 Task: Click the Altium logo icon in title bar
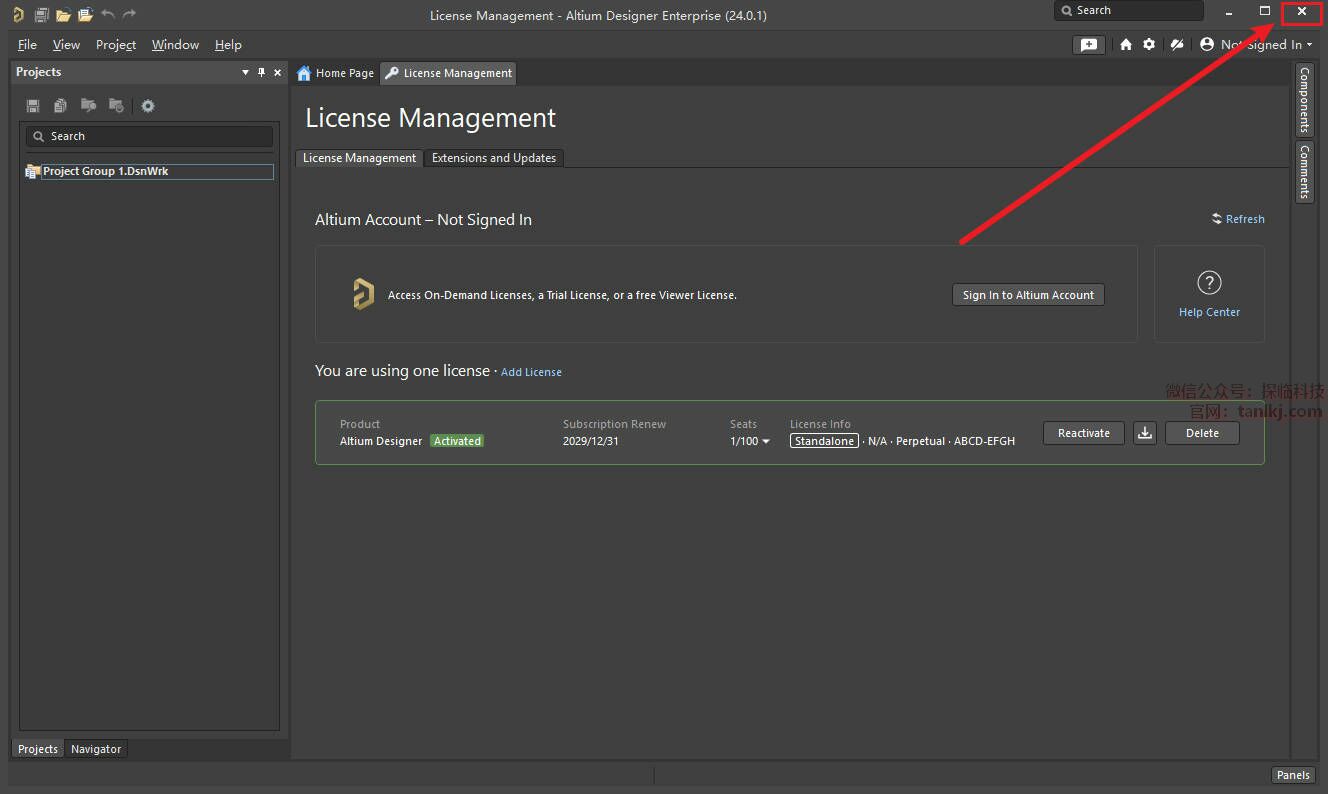click(x=17, y=14)
